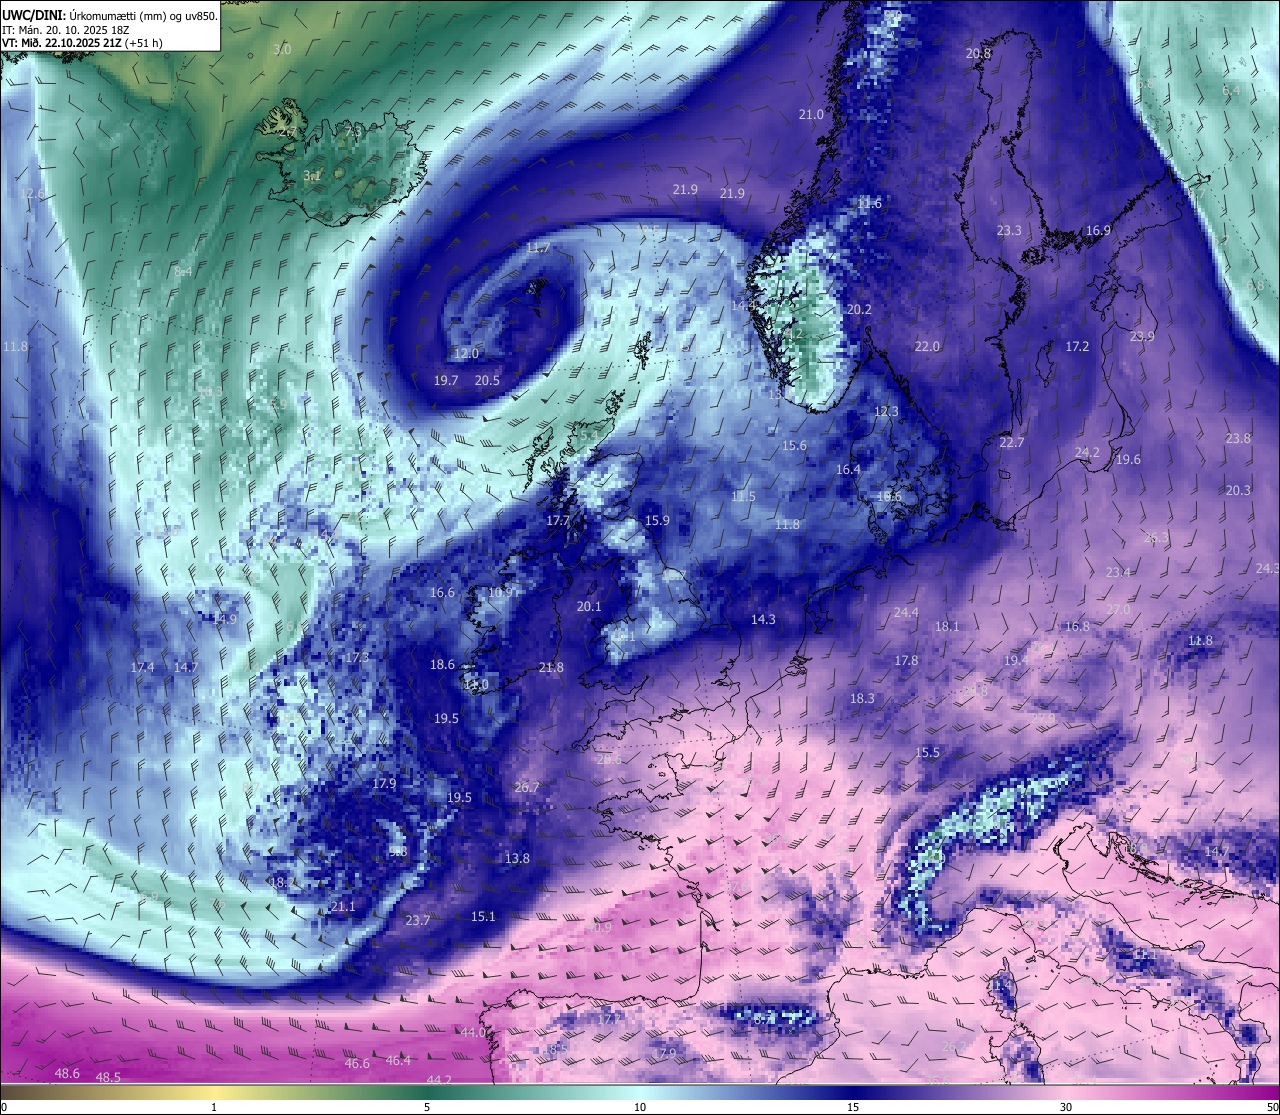
Task: Click the map value 11.6 over Norway
Action: [x=870, y=203]
